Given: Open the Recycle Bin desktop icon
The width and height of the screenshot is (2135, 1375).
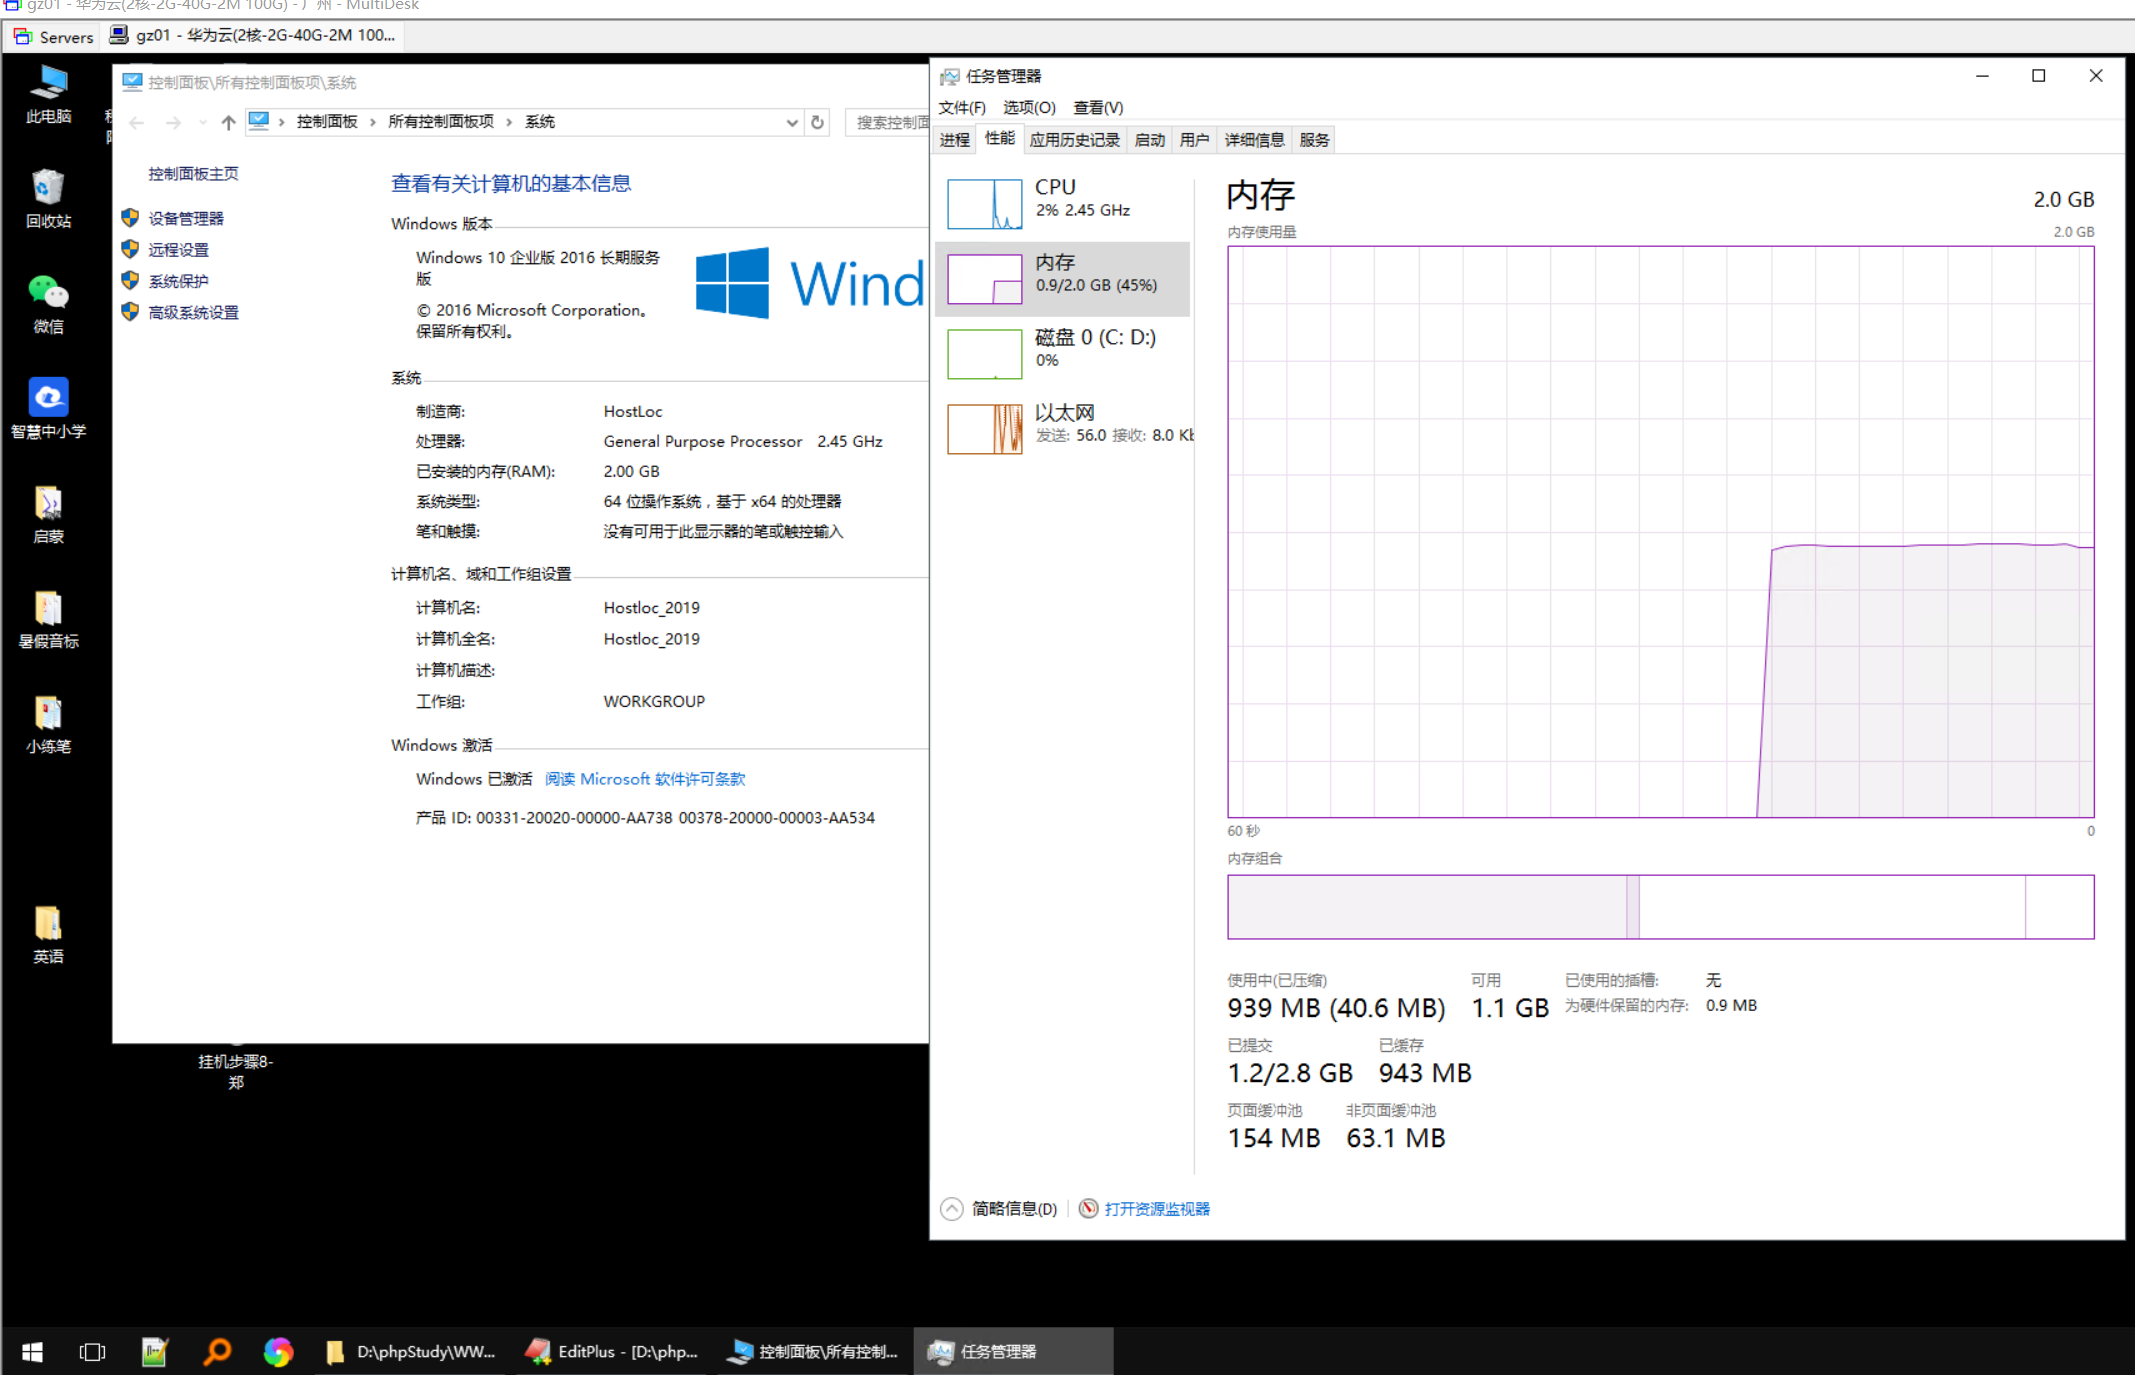Looking at the screenshot, I should [48, 188].
